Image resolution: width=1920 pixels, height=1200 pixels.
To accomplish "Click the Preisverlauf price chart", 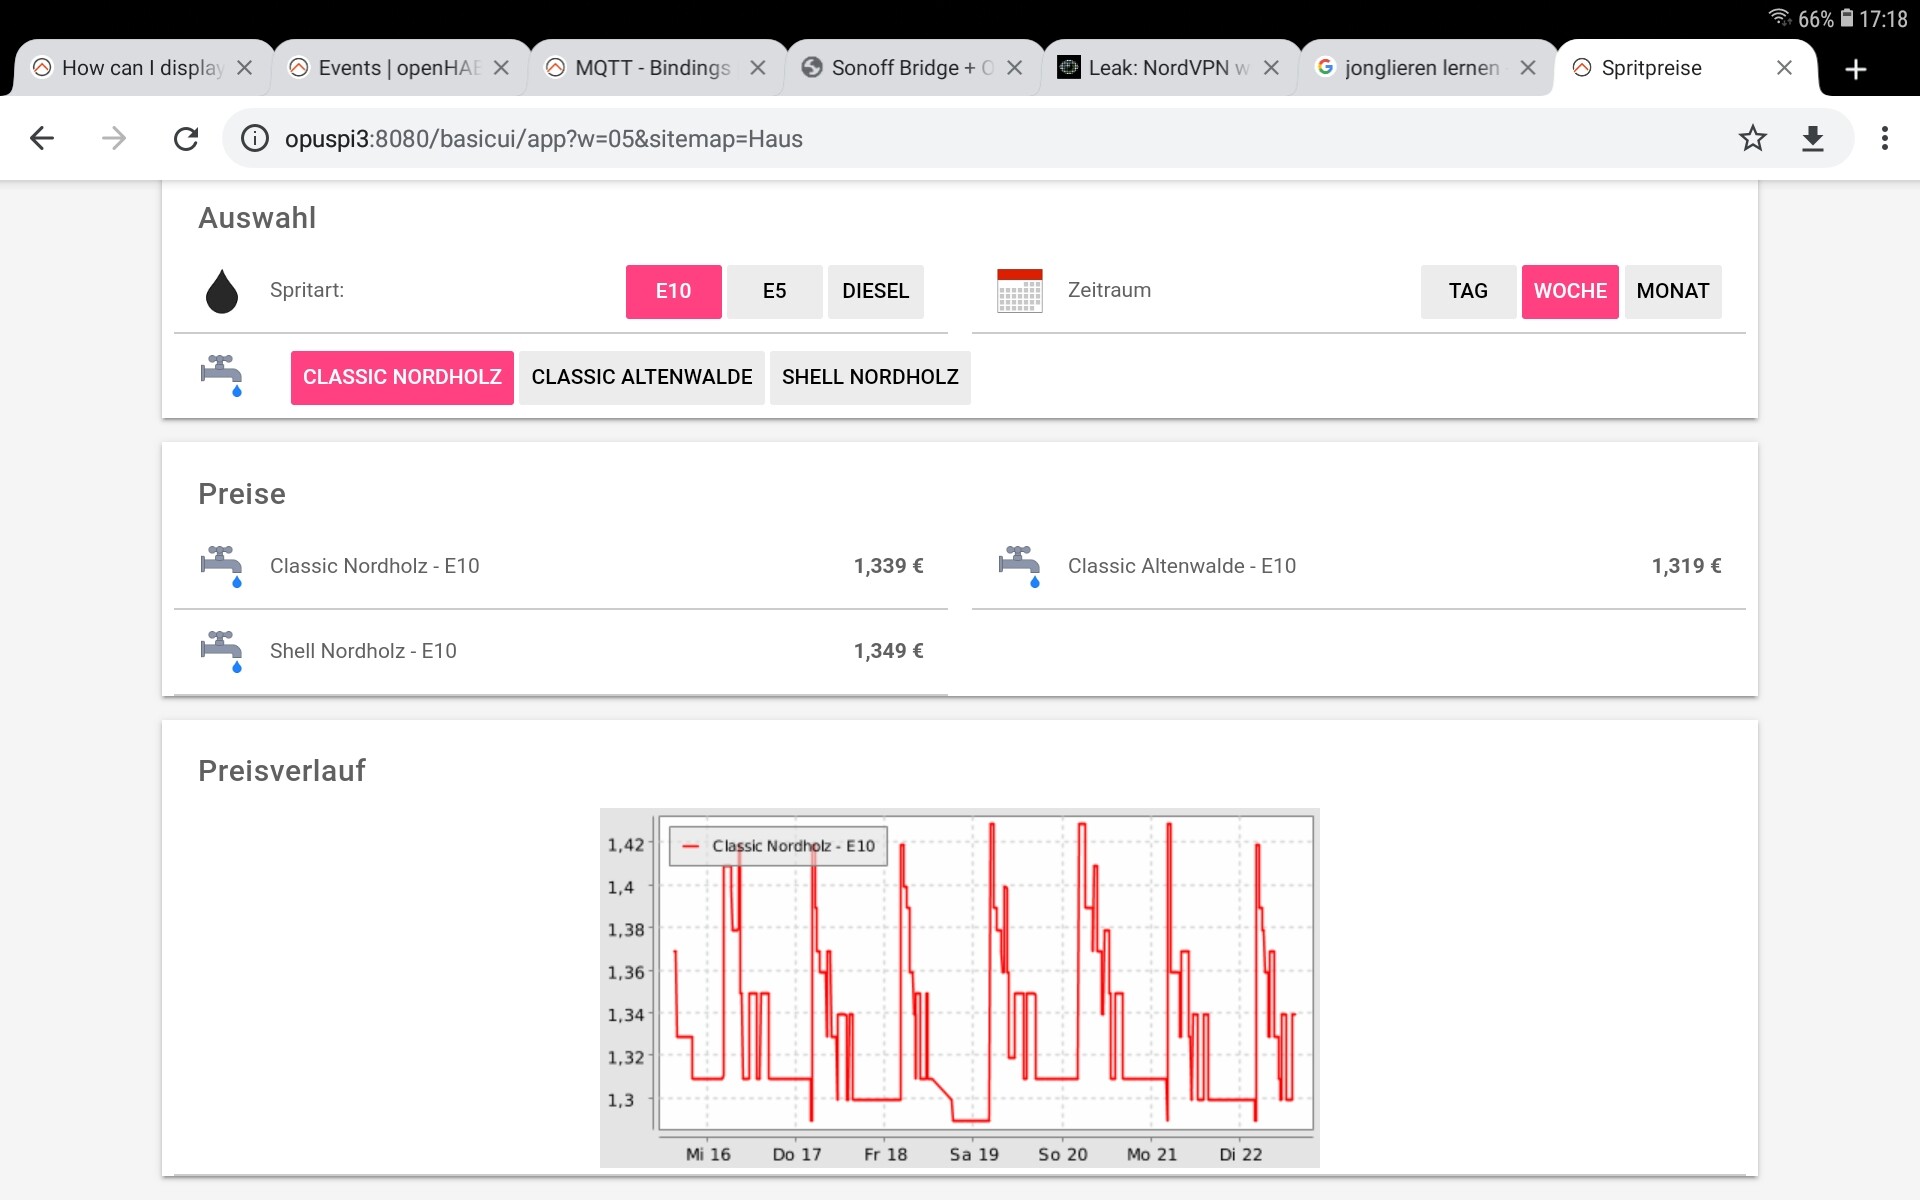I will (x=959, y=987).
